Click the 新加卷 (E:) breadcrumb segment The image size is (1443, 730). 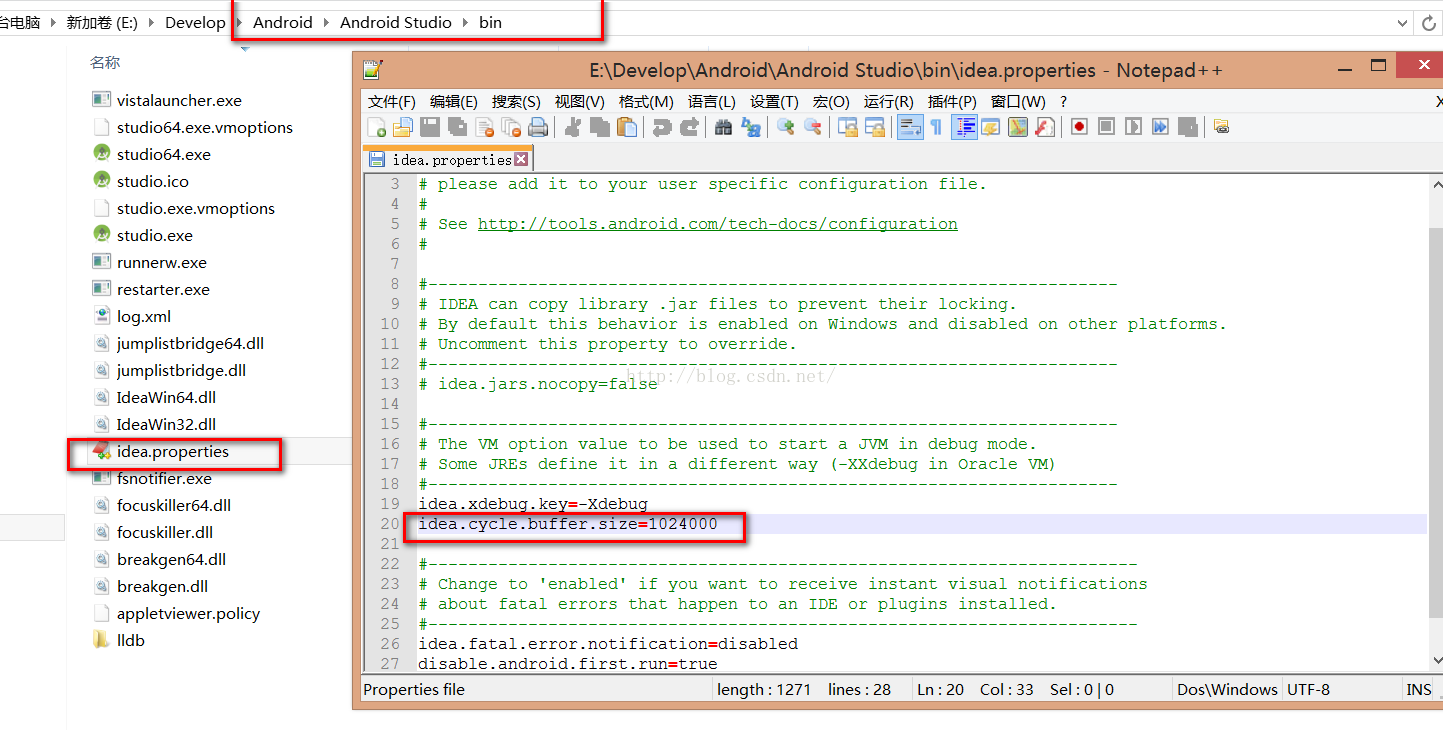click(x=101, y=22)
